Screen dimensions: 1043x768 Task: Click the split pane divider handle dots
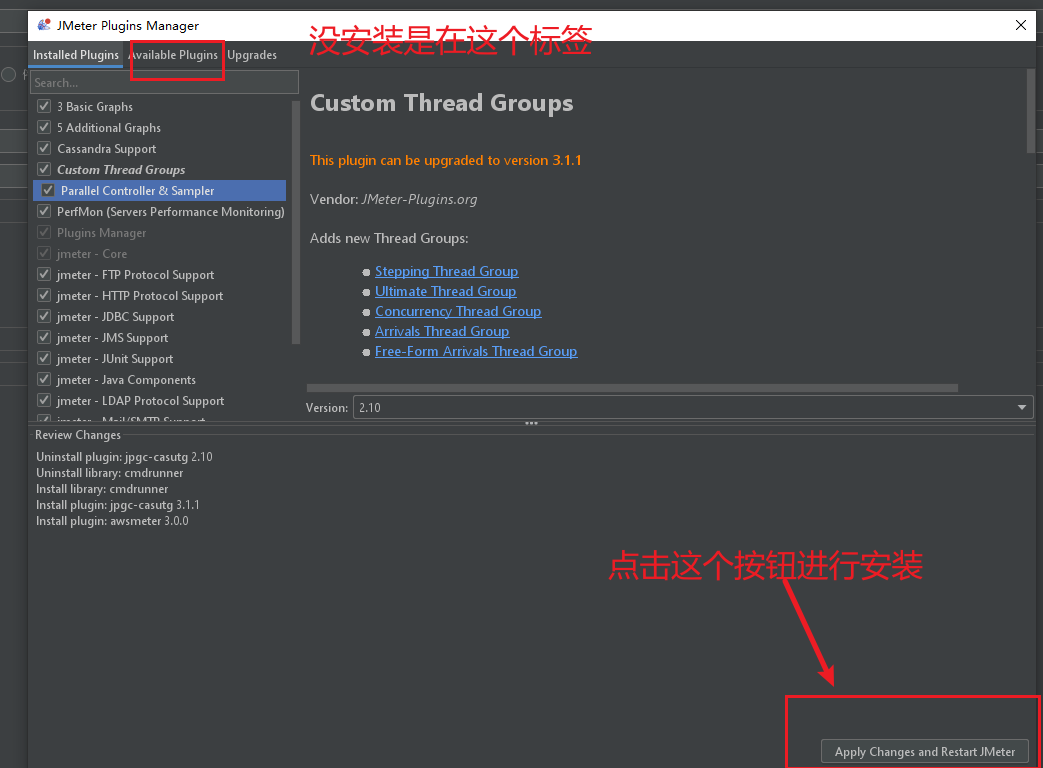(x=531, y=423)
